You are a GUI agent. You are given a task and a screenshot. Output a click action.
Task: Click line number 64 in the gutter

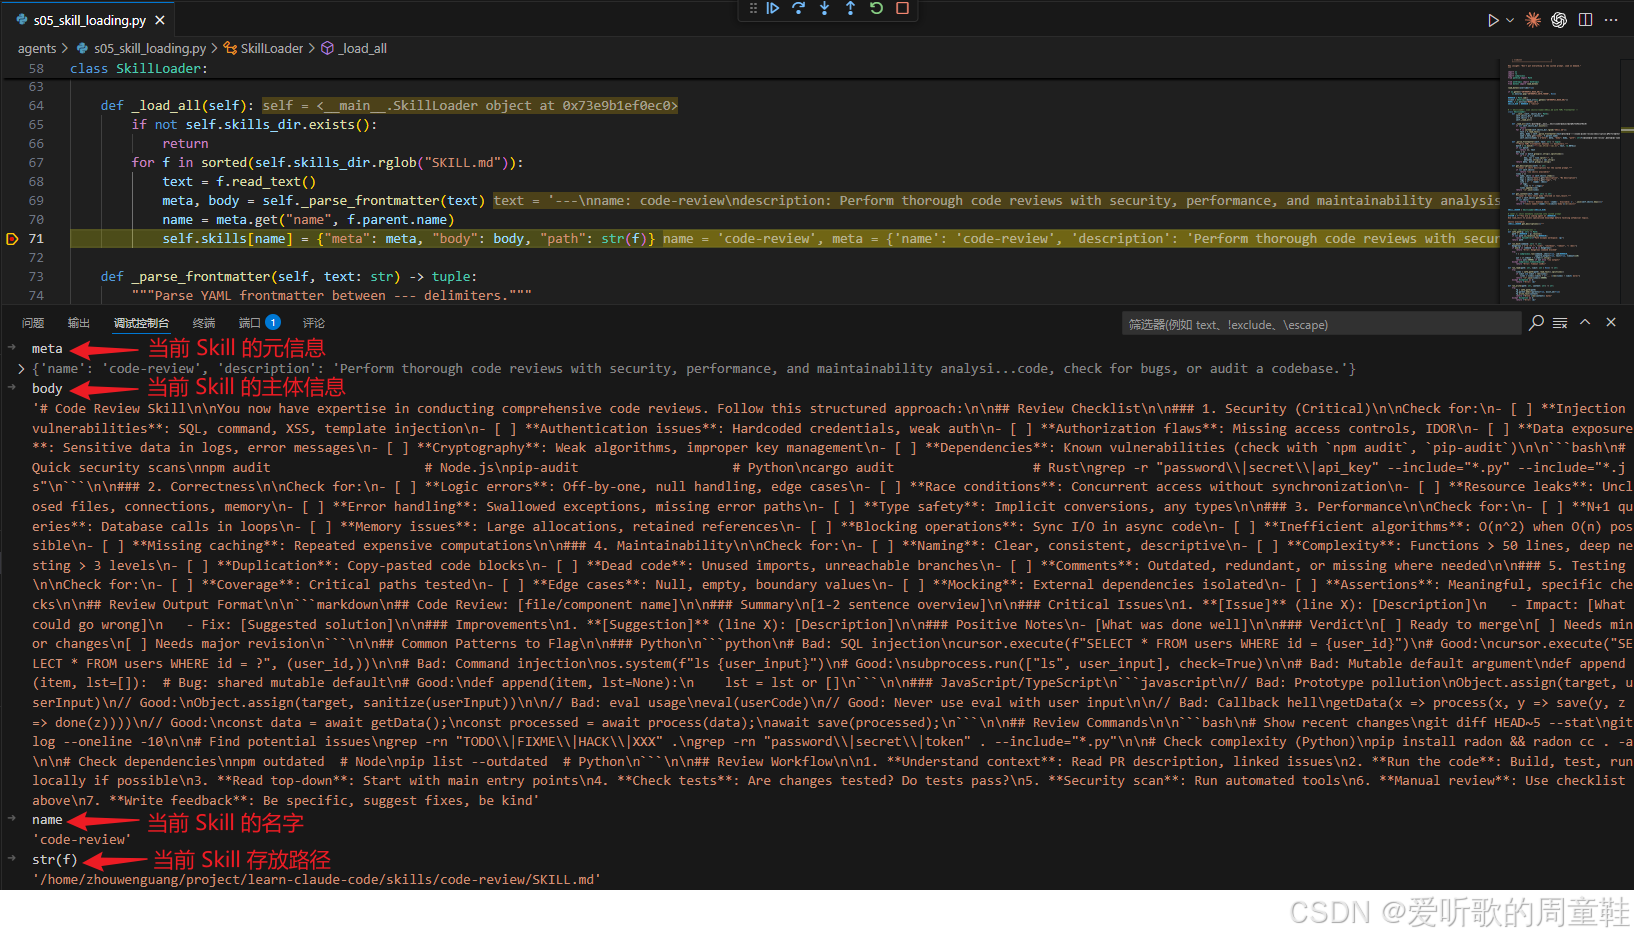click(36, 106)
